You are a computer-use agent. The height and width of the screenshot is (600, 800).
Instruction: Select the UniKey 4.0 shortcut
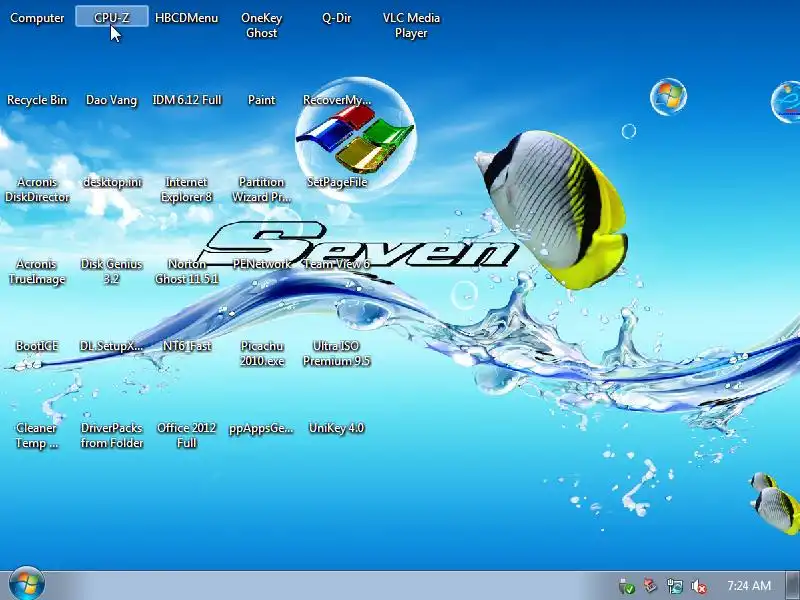point(337,429)
